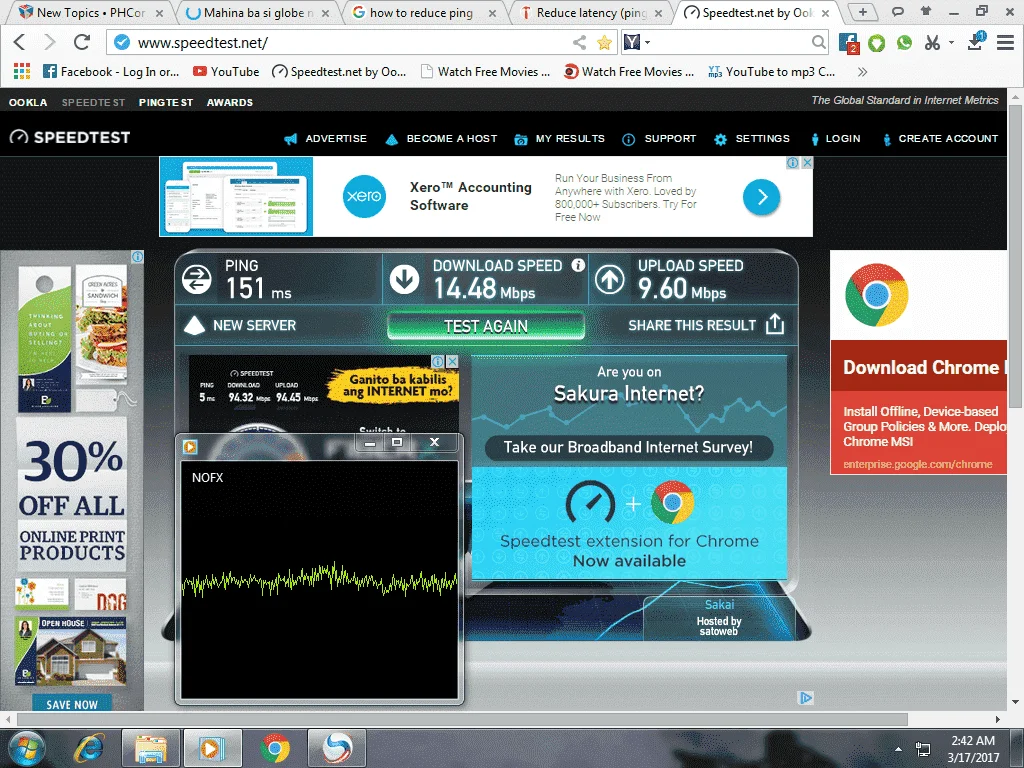Viewport: 1024px width, 768px height.
Task: Open Speedtest SETTINGS
Action: click(x=752, y=138)
